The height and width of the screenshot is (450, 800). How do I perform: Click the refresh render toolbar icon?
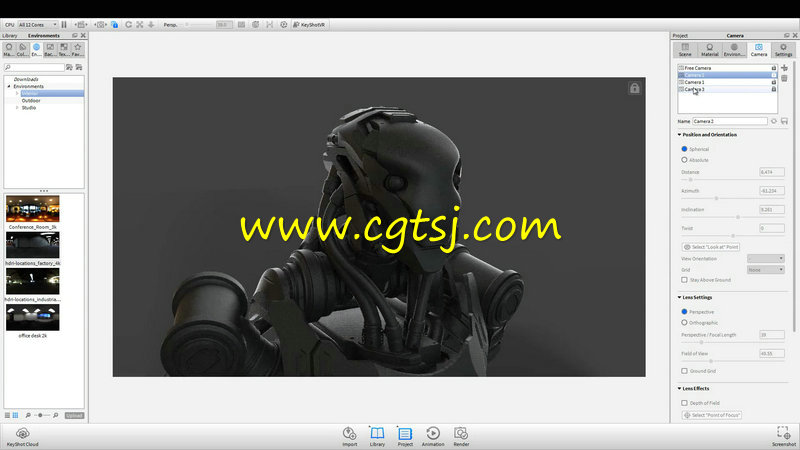click(128, 24)
